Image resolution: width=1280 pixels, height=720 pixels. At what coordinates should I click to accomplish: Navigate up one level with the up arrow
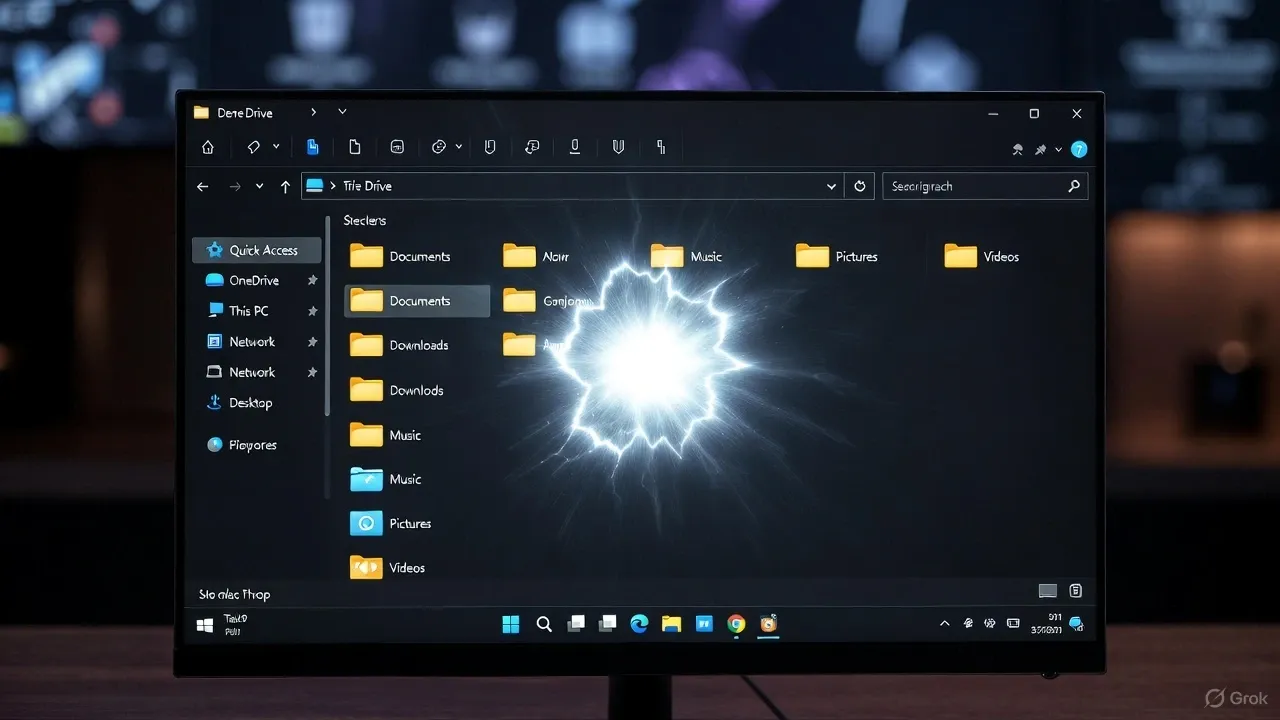(x=285, y=186)
